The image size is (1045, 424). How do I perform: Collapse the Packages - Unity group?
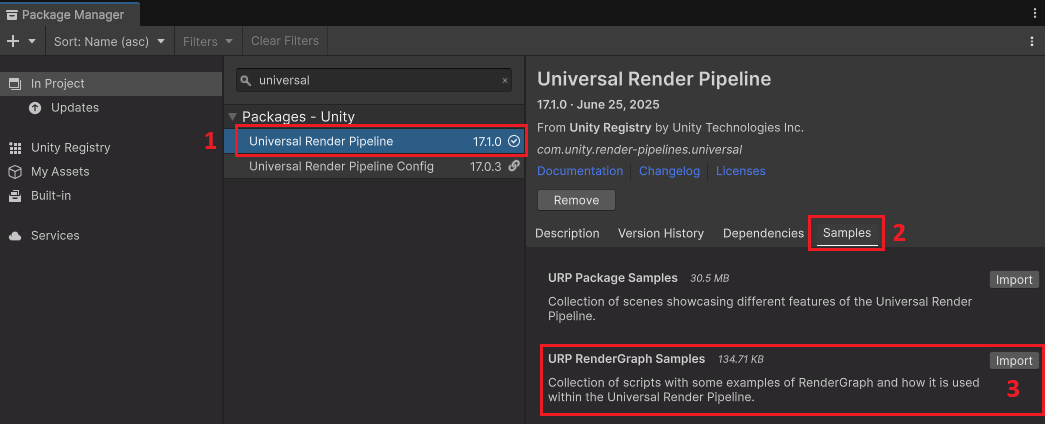(233, 117)
